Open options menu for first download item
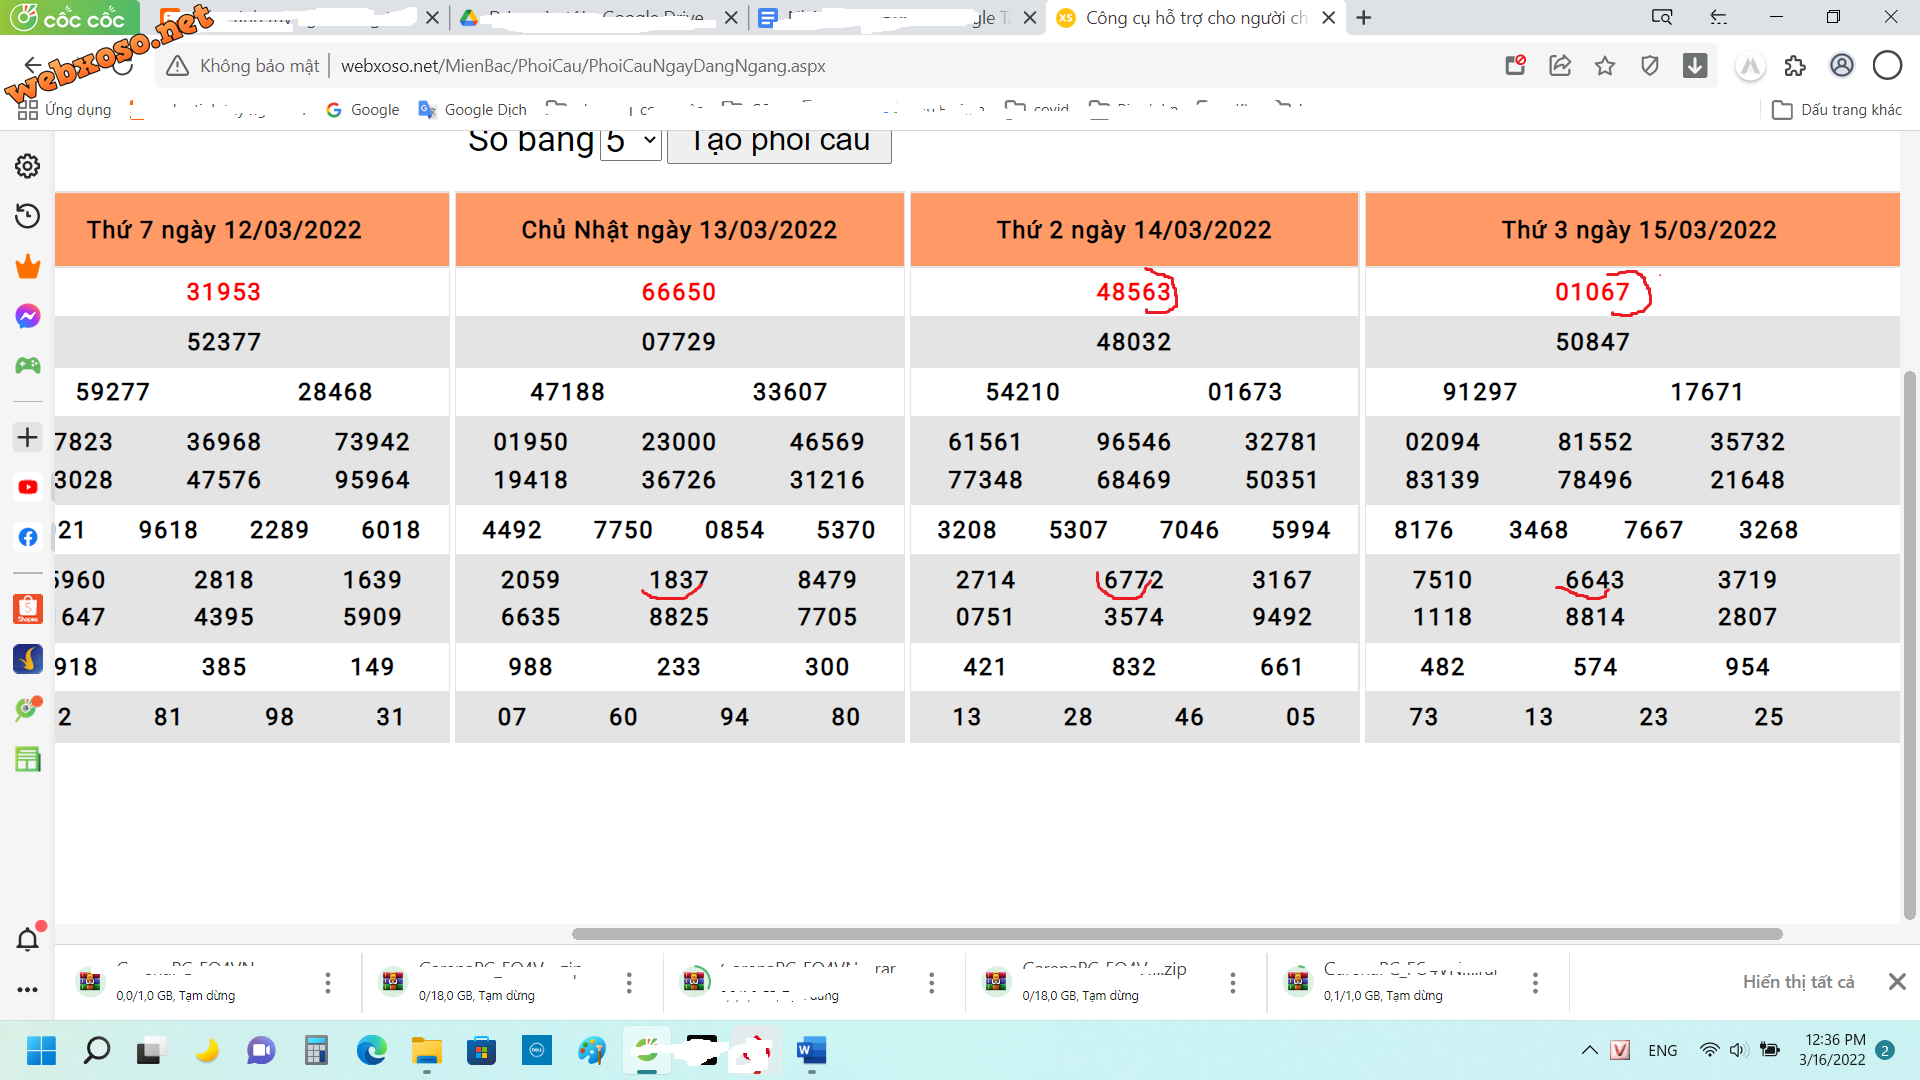 tap(328, 983)
